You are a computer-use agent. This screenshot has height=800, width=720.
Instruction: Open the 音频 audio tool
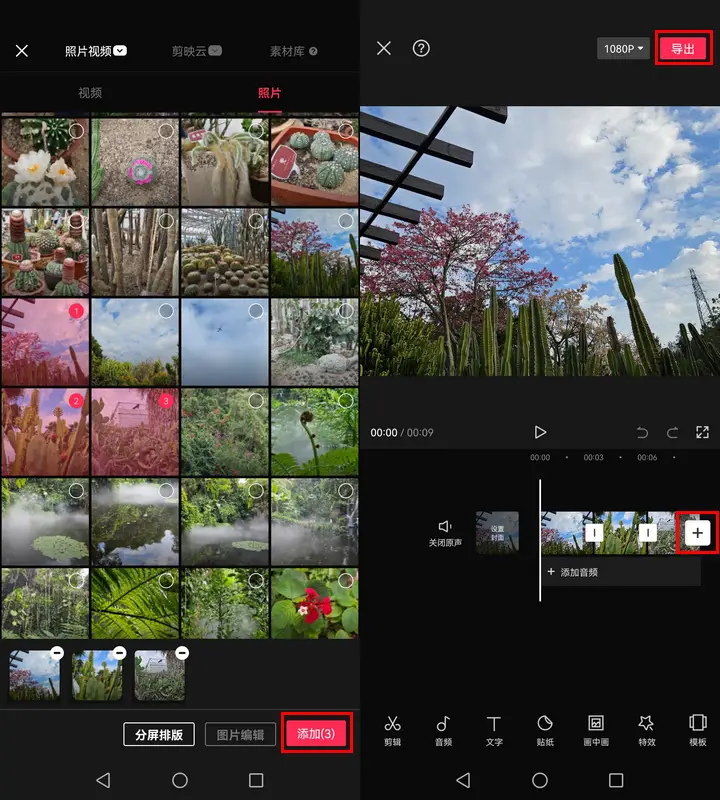[x=443, y=729]
